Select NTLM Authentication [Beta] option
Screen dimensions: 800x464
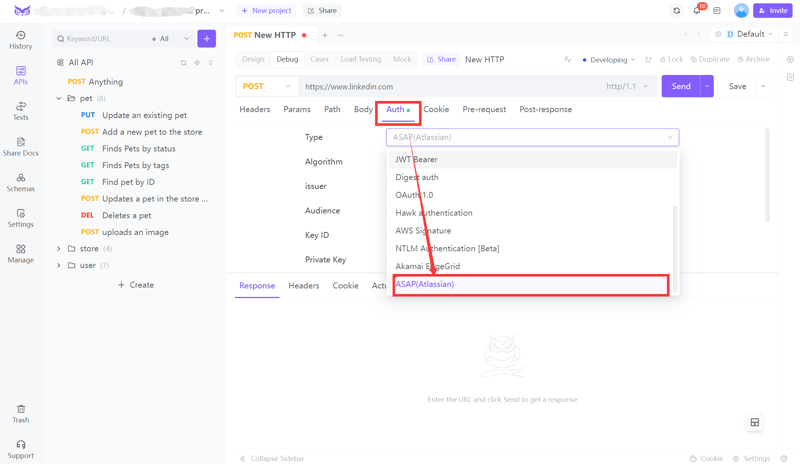tap(532, 249)
